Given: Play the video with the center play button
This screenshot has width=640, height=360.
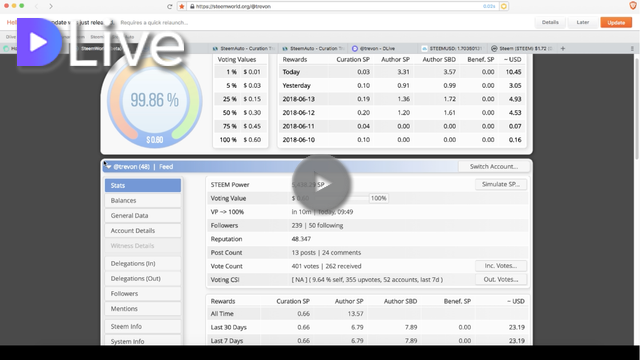Looking at the screenshot, I should pyautogui.click(x=321, y=184).
